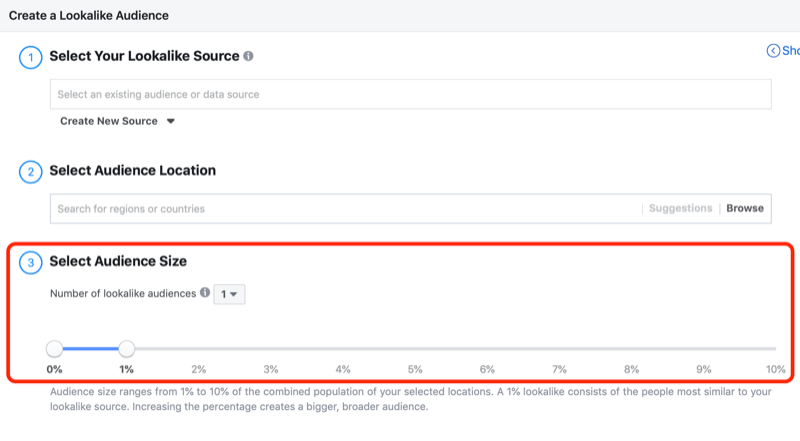Select the 9% mark on audience slider
The image size is (800, 441).
[703, 349]
